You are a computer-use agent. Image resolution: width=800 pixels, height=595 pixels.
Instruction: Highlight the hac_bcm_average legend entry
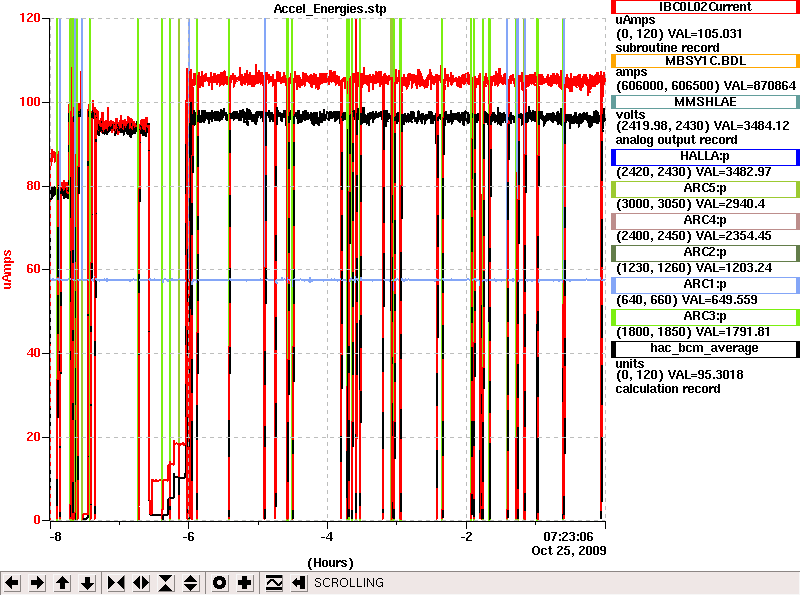coord(705,349)
